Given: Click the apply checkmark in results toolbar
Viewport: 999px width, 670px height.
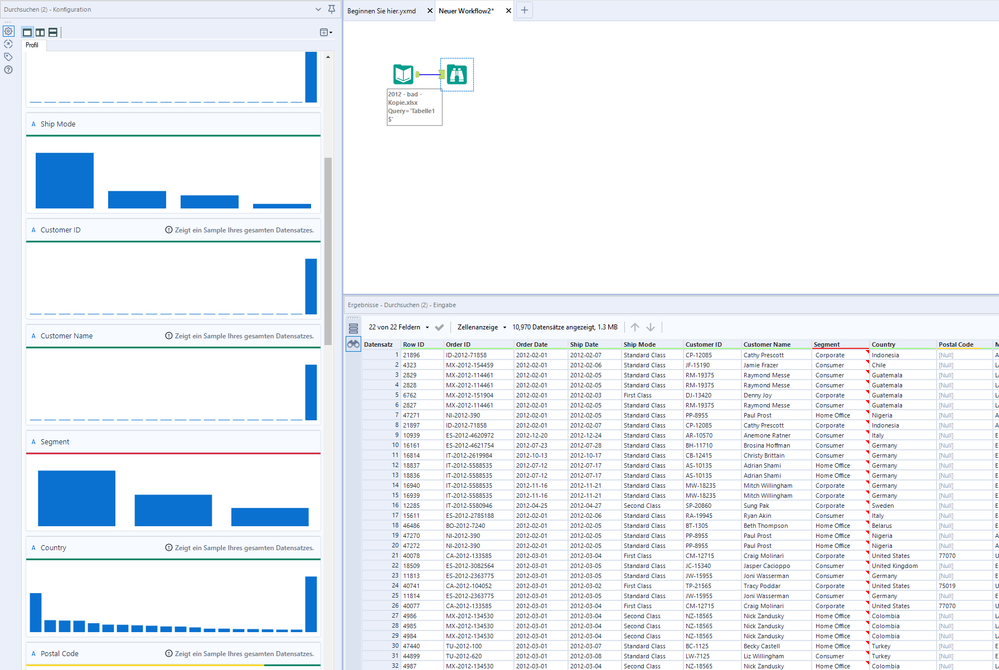Looking at the screenshot, I should point(439,327).
